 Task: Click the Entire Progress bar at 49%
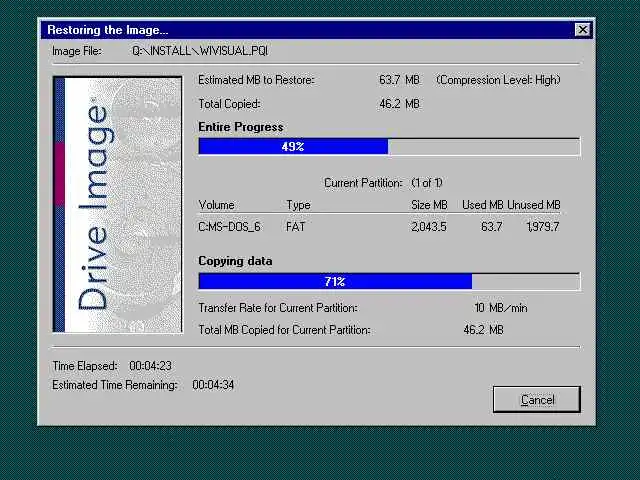click(x=389, y=147)
